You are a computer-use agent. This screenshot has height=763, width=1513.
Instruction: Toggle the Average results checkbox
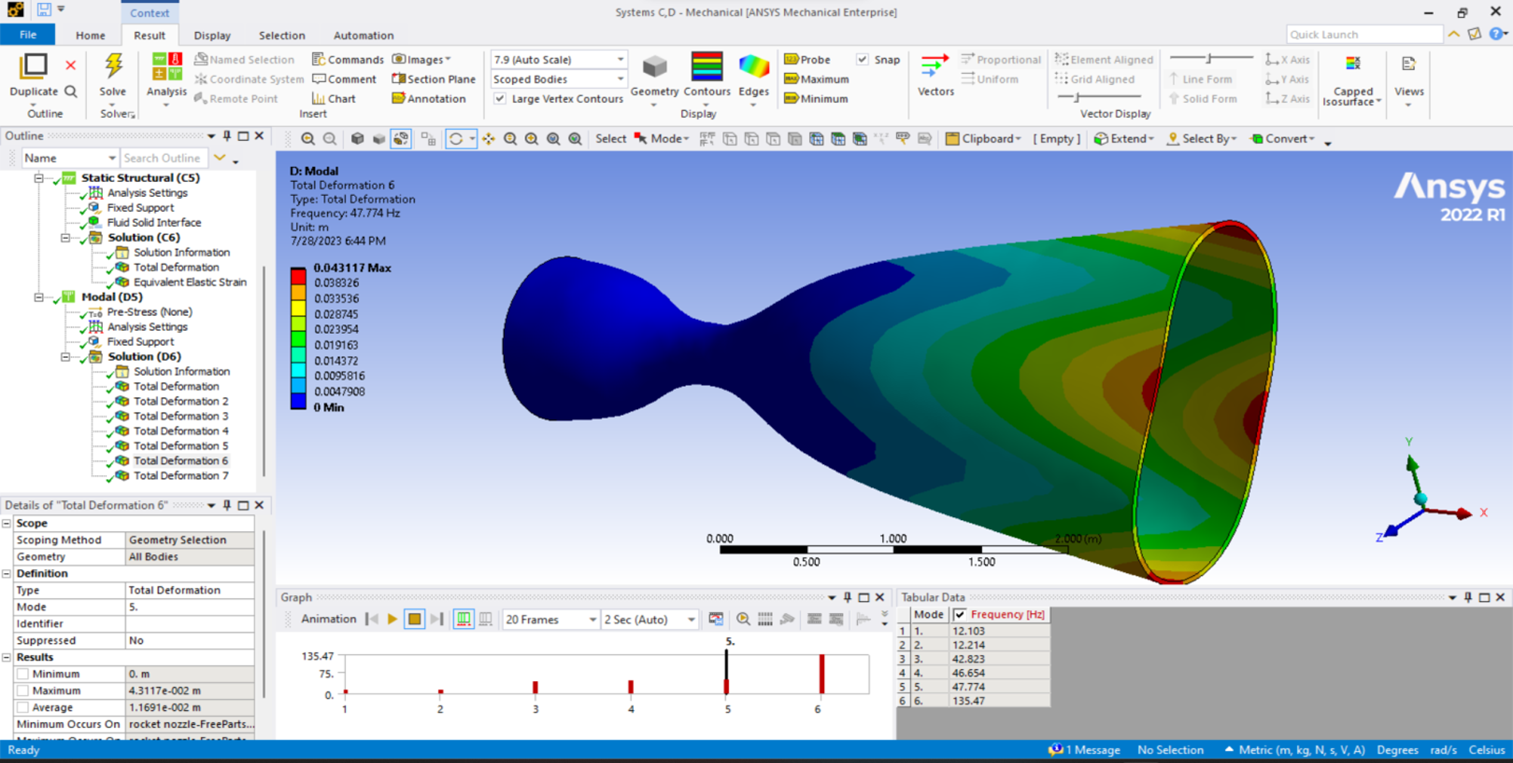22,707
